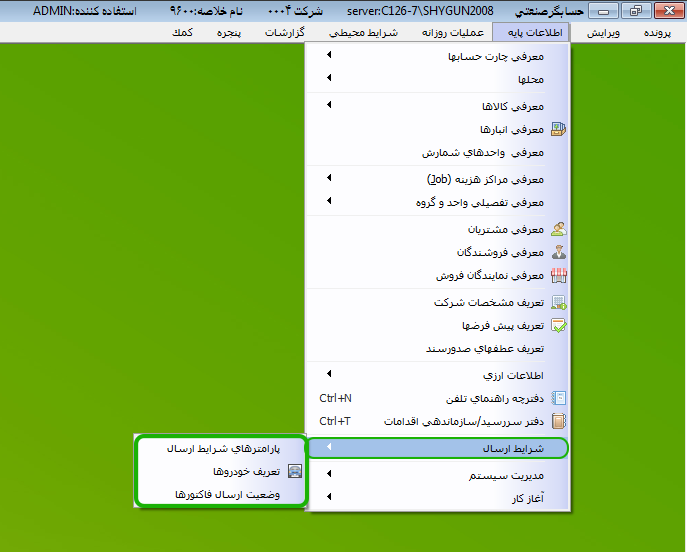Click the warehouse icon beside معرفي انبارها
The image size is (687, 552).
[558, 129]
